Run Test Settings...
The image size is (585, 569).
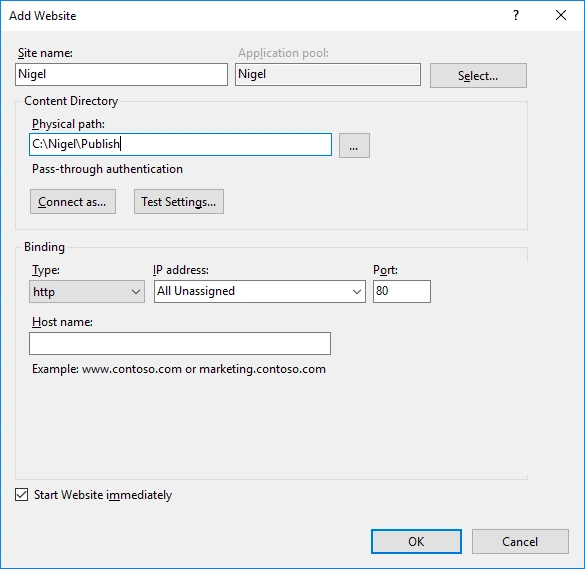point(179,201)
